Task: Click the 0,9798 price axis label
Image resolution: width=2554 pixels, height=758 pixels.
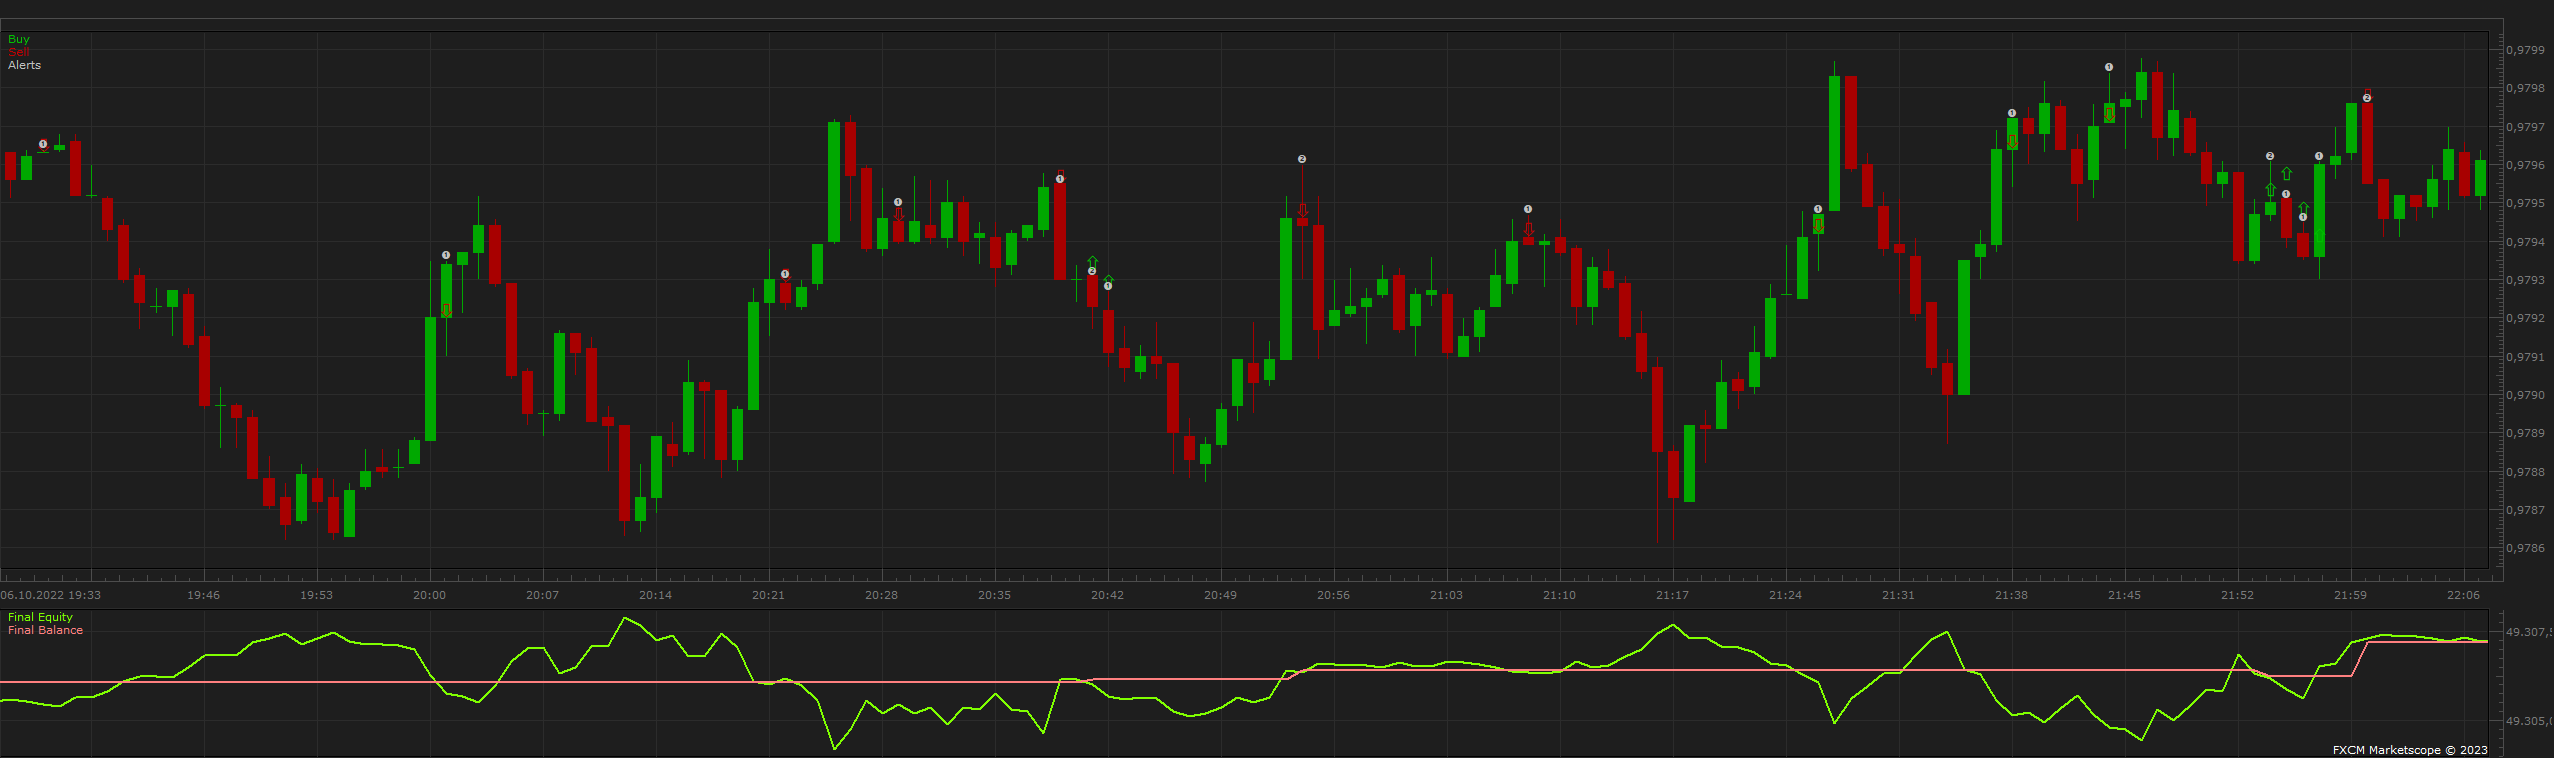Action: 2525,88
